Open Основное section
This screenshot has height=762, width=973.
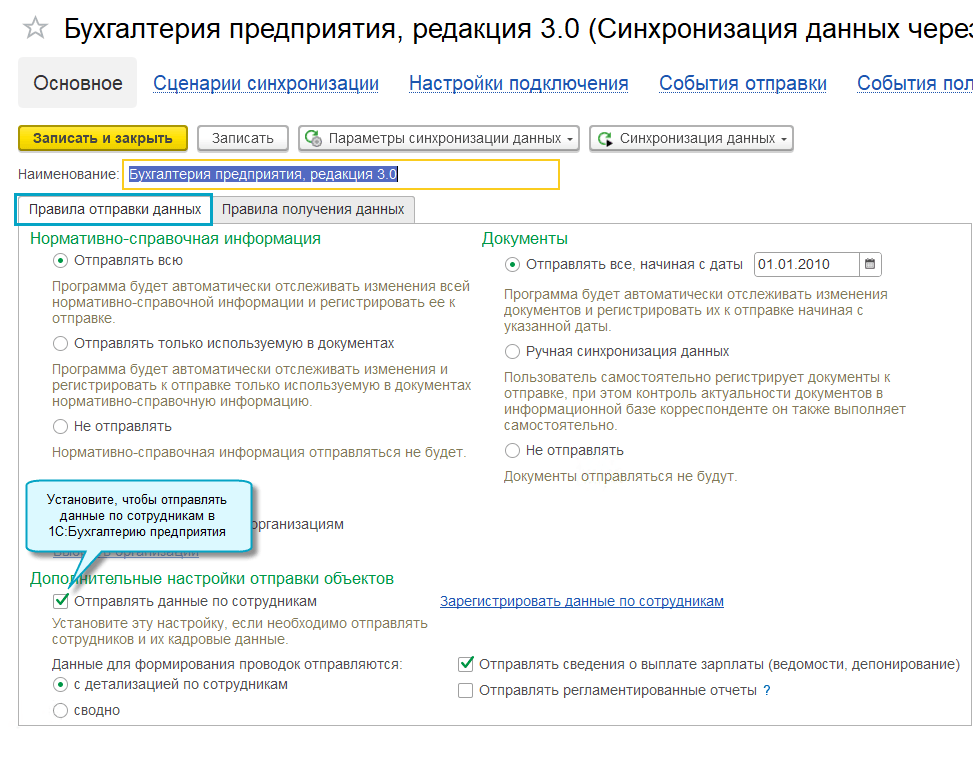coord(78,83)
